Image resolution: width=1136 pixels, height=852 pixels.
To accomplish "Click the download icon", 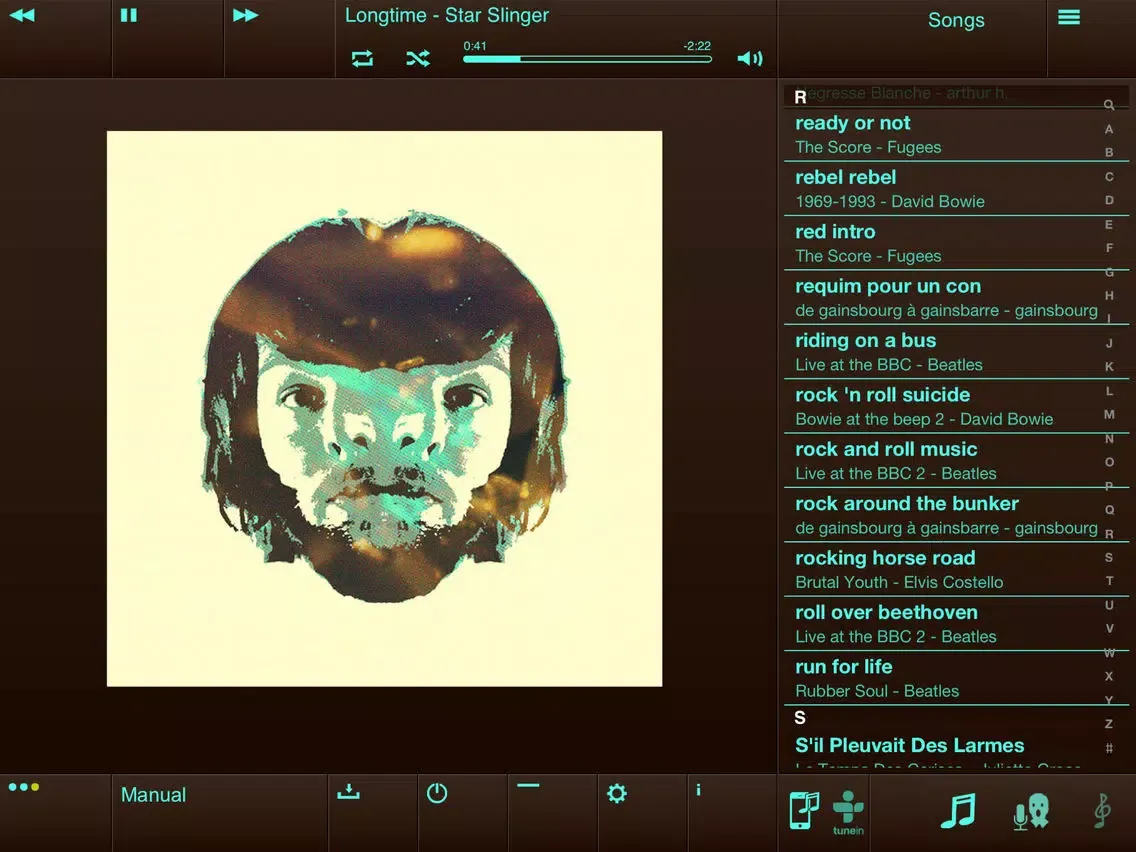I will point(348,791).
